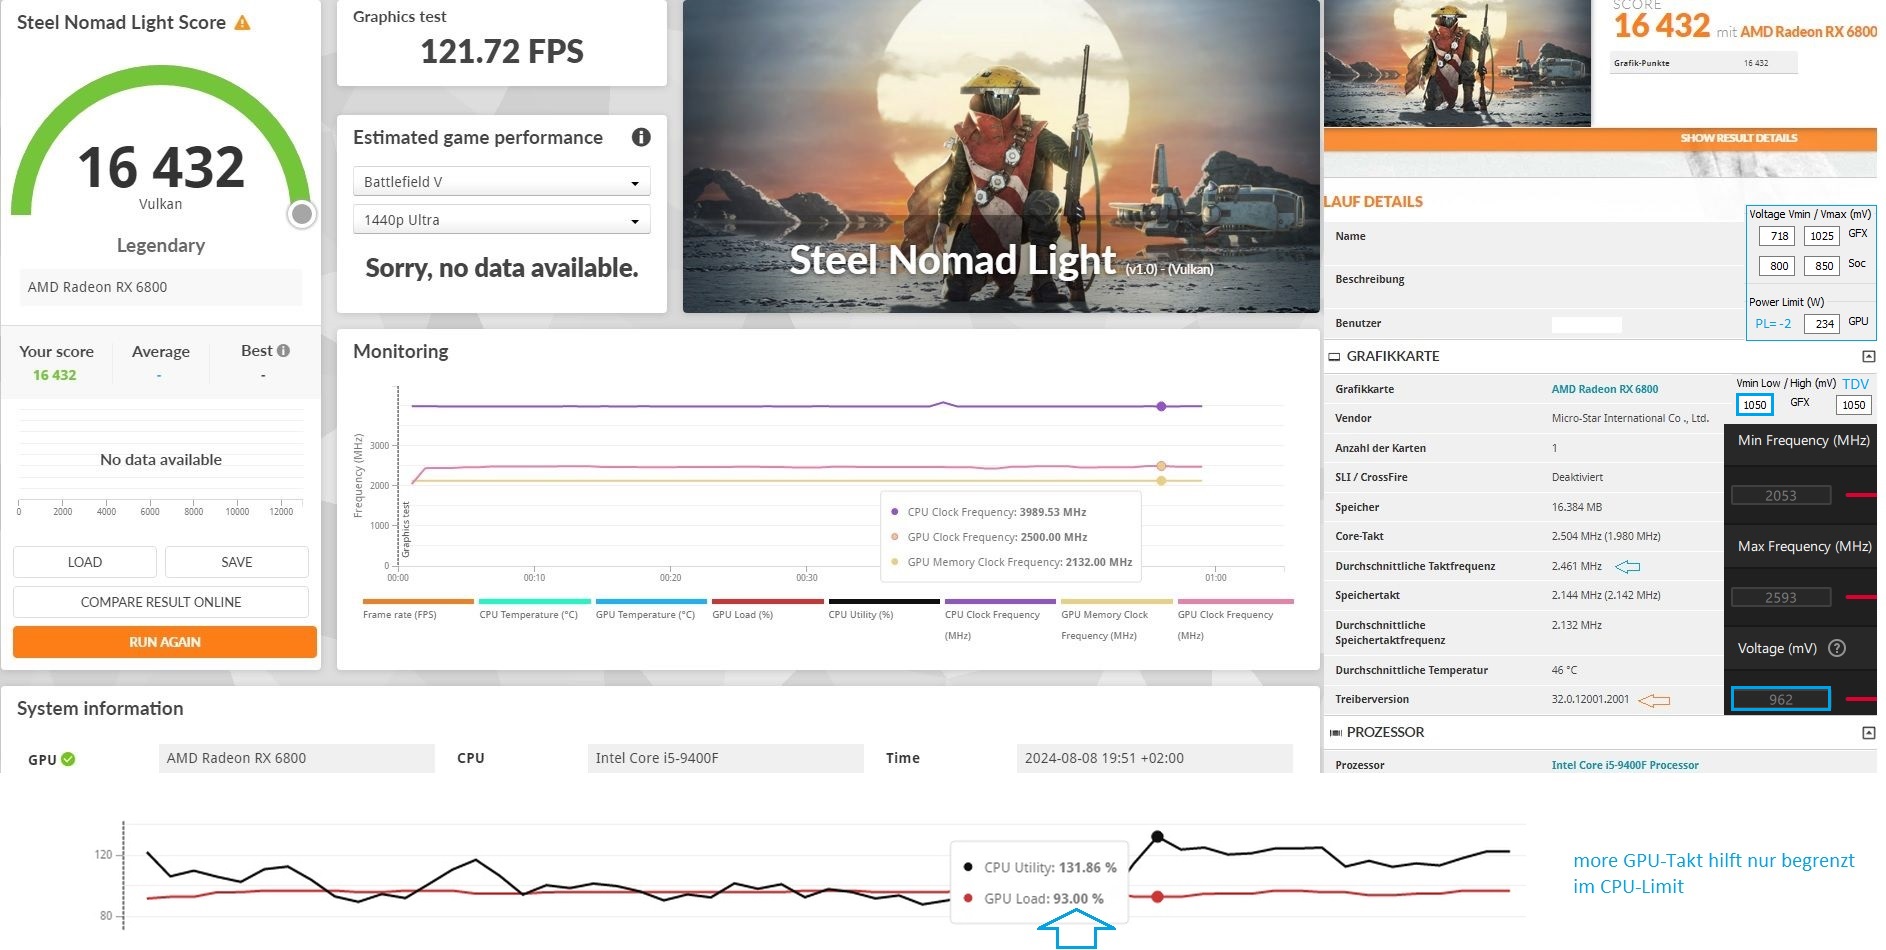Toggle the GPU Memory Clock Frequency legend

[1117, 620]
